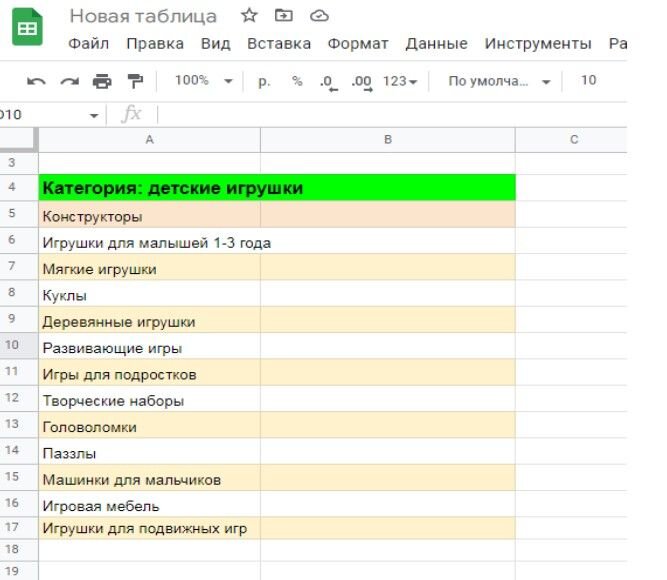Select column B header
The width and height of the screenshot is (667, 580).
388,140
